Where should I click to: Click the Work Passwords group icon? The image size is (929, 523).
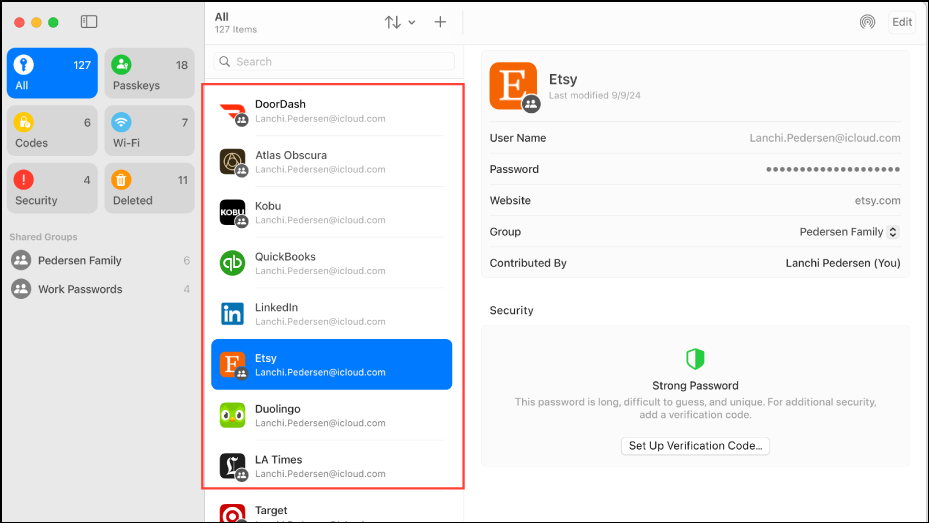pyautogui.click(x=21, y=289)
